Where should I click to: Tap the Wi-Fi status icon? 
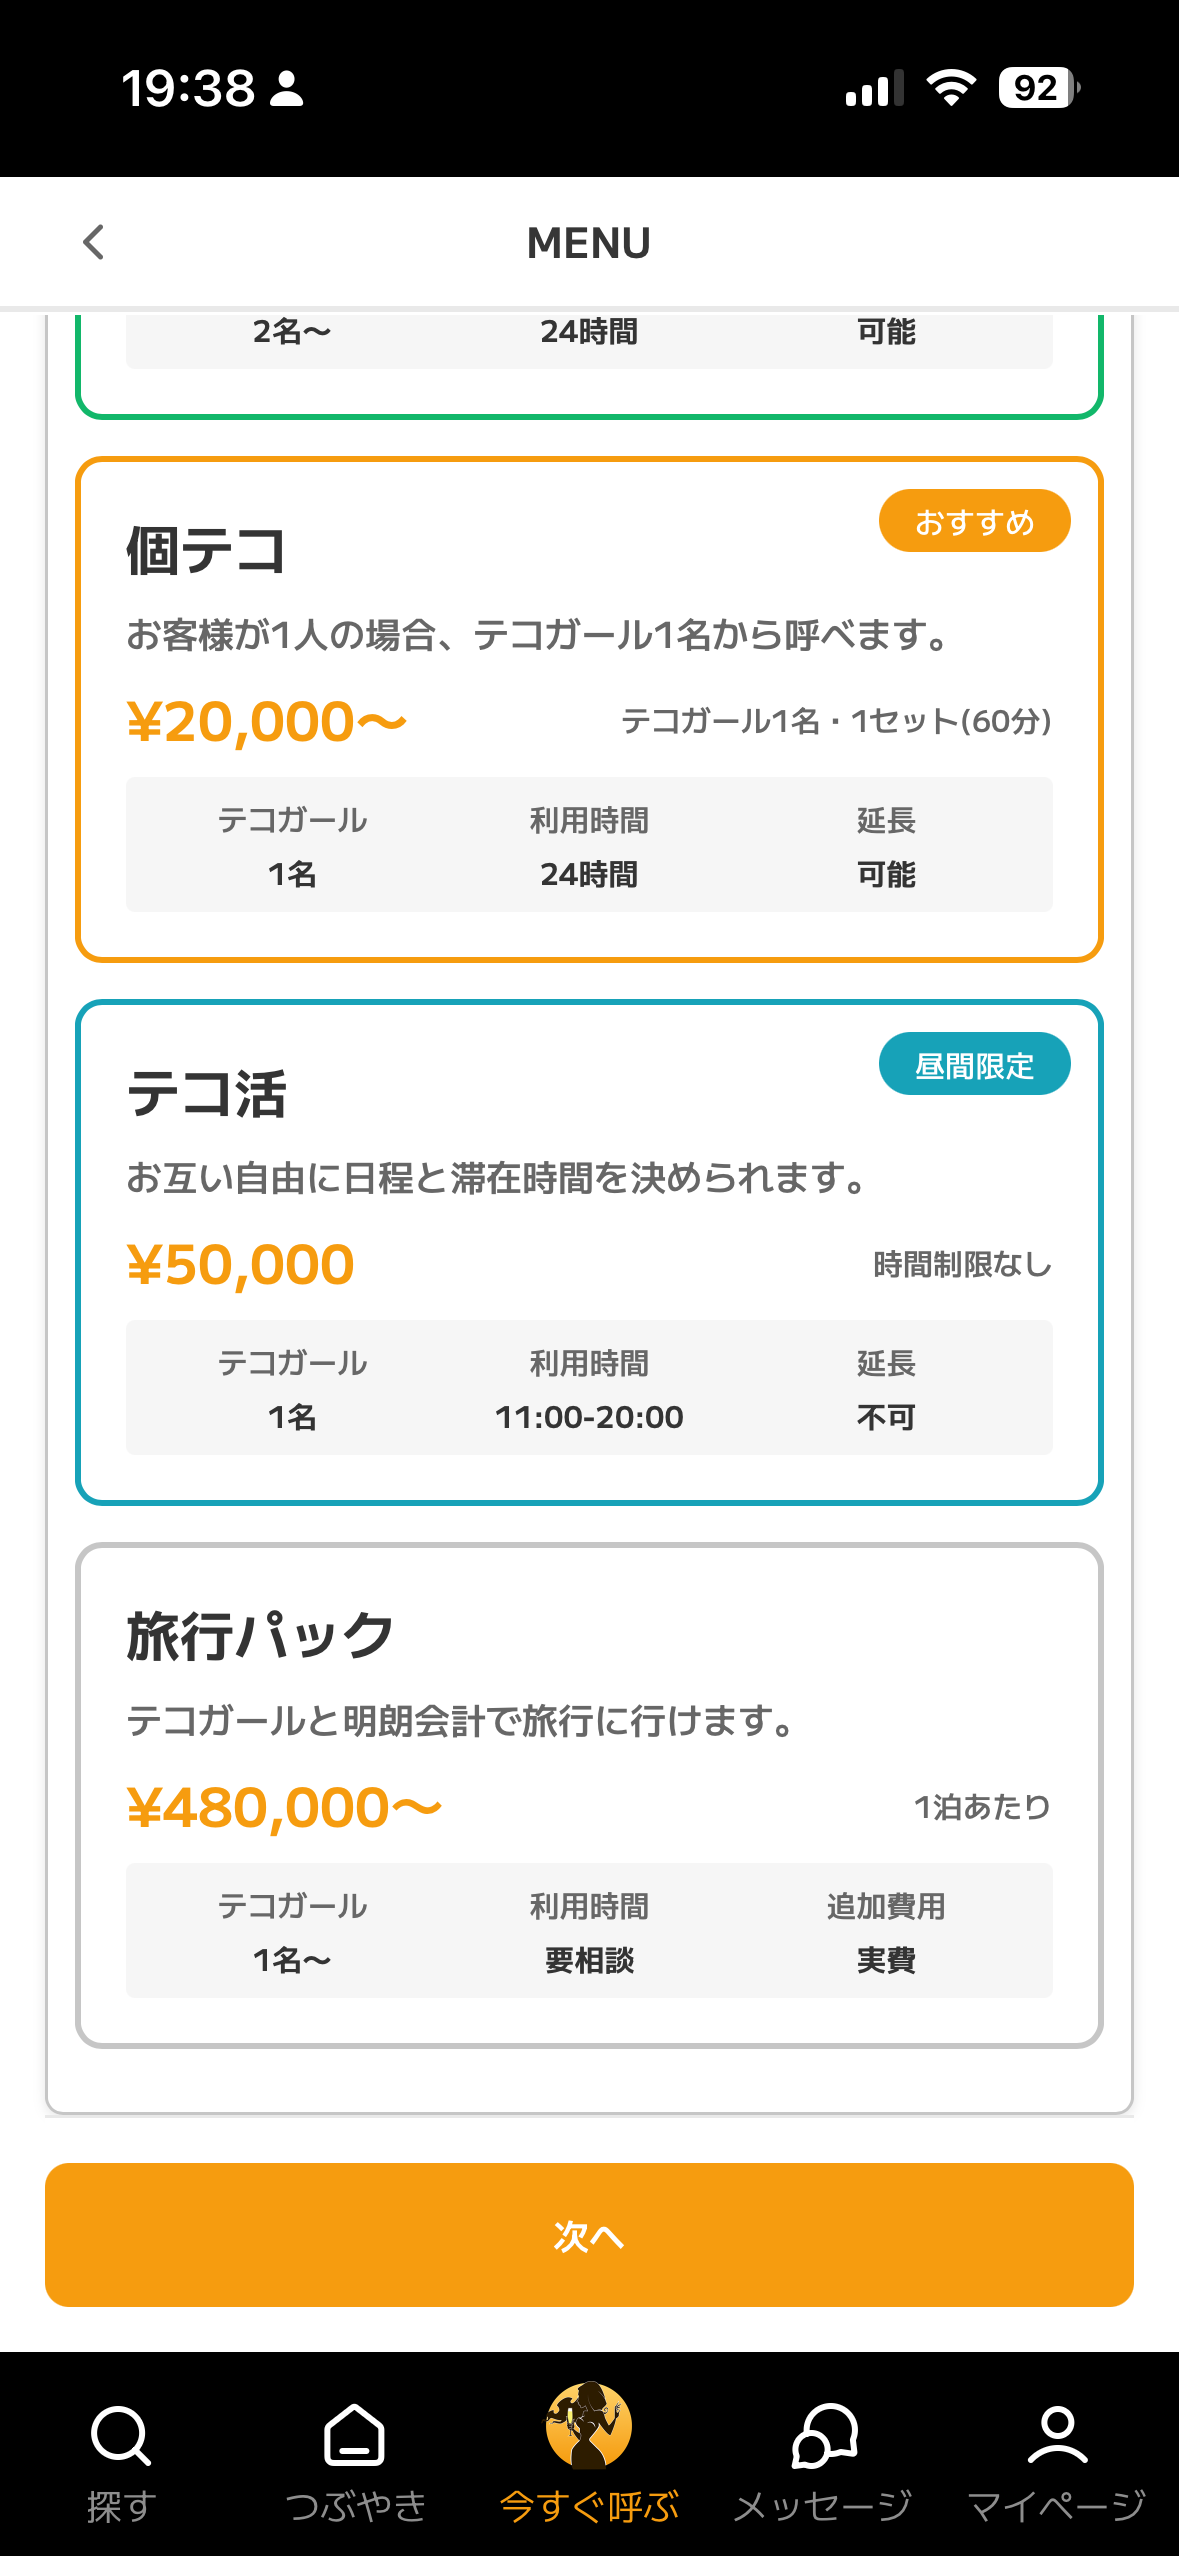tap(951, 88)
